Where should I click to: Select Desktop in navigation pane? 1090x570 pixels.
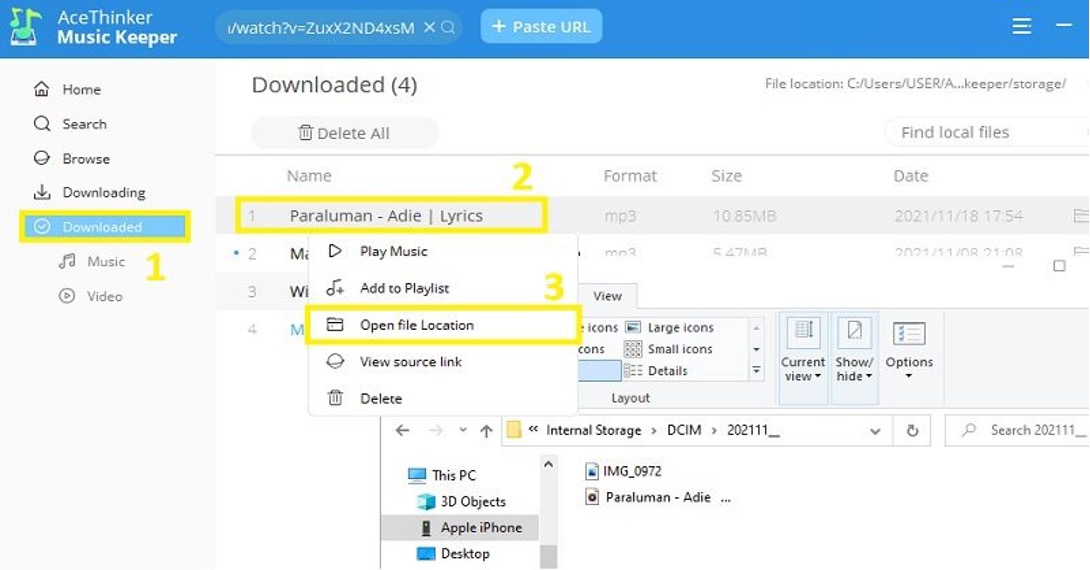[453, 553]
